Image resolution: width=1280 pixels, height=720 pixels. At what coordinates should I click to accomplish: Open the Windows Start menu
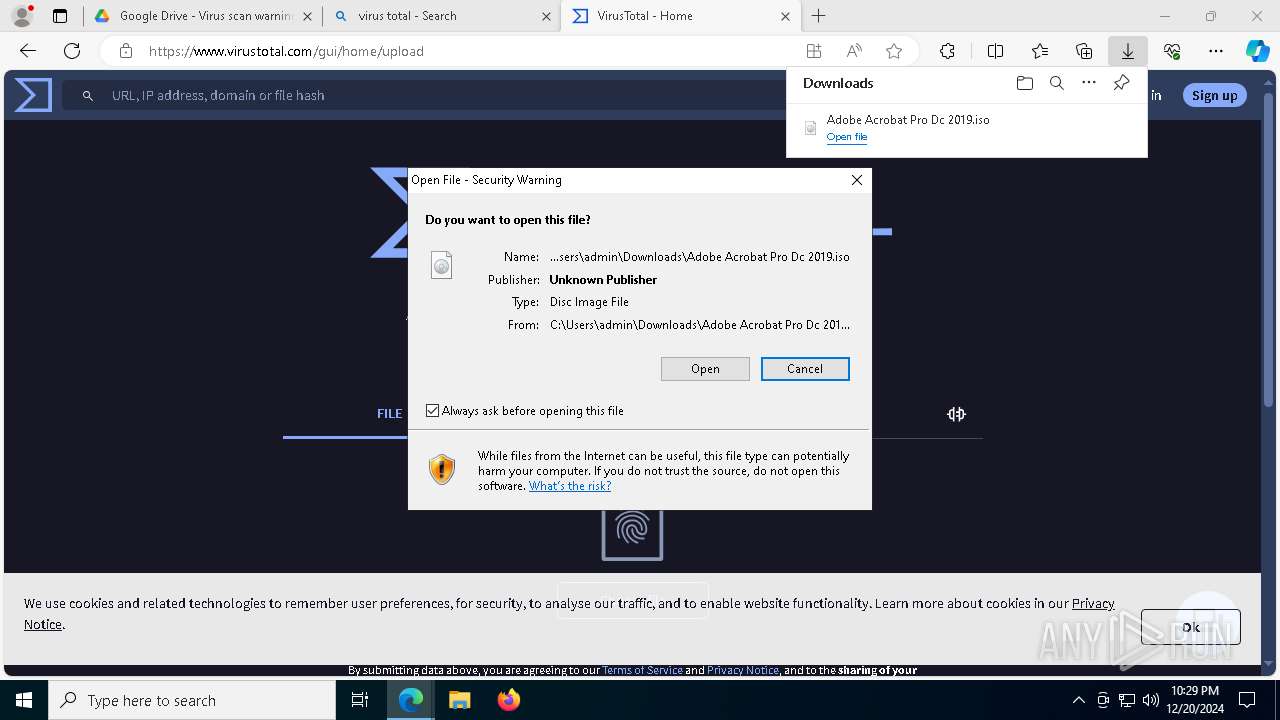click(x=24, y=700)
